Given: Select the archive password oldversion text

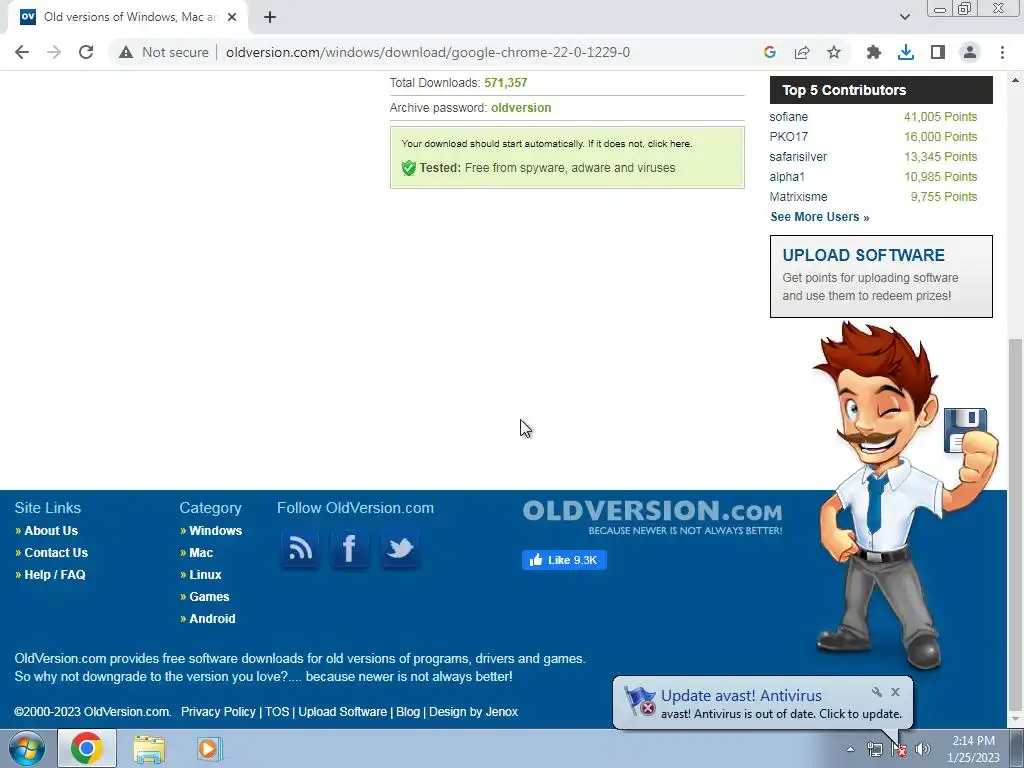Looking at the screenshot, I should pyautogui.click(x=521, y=108).
